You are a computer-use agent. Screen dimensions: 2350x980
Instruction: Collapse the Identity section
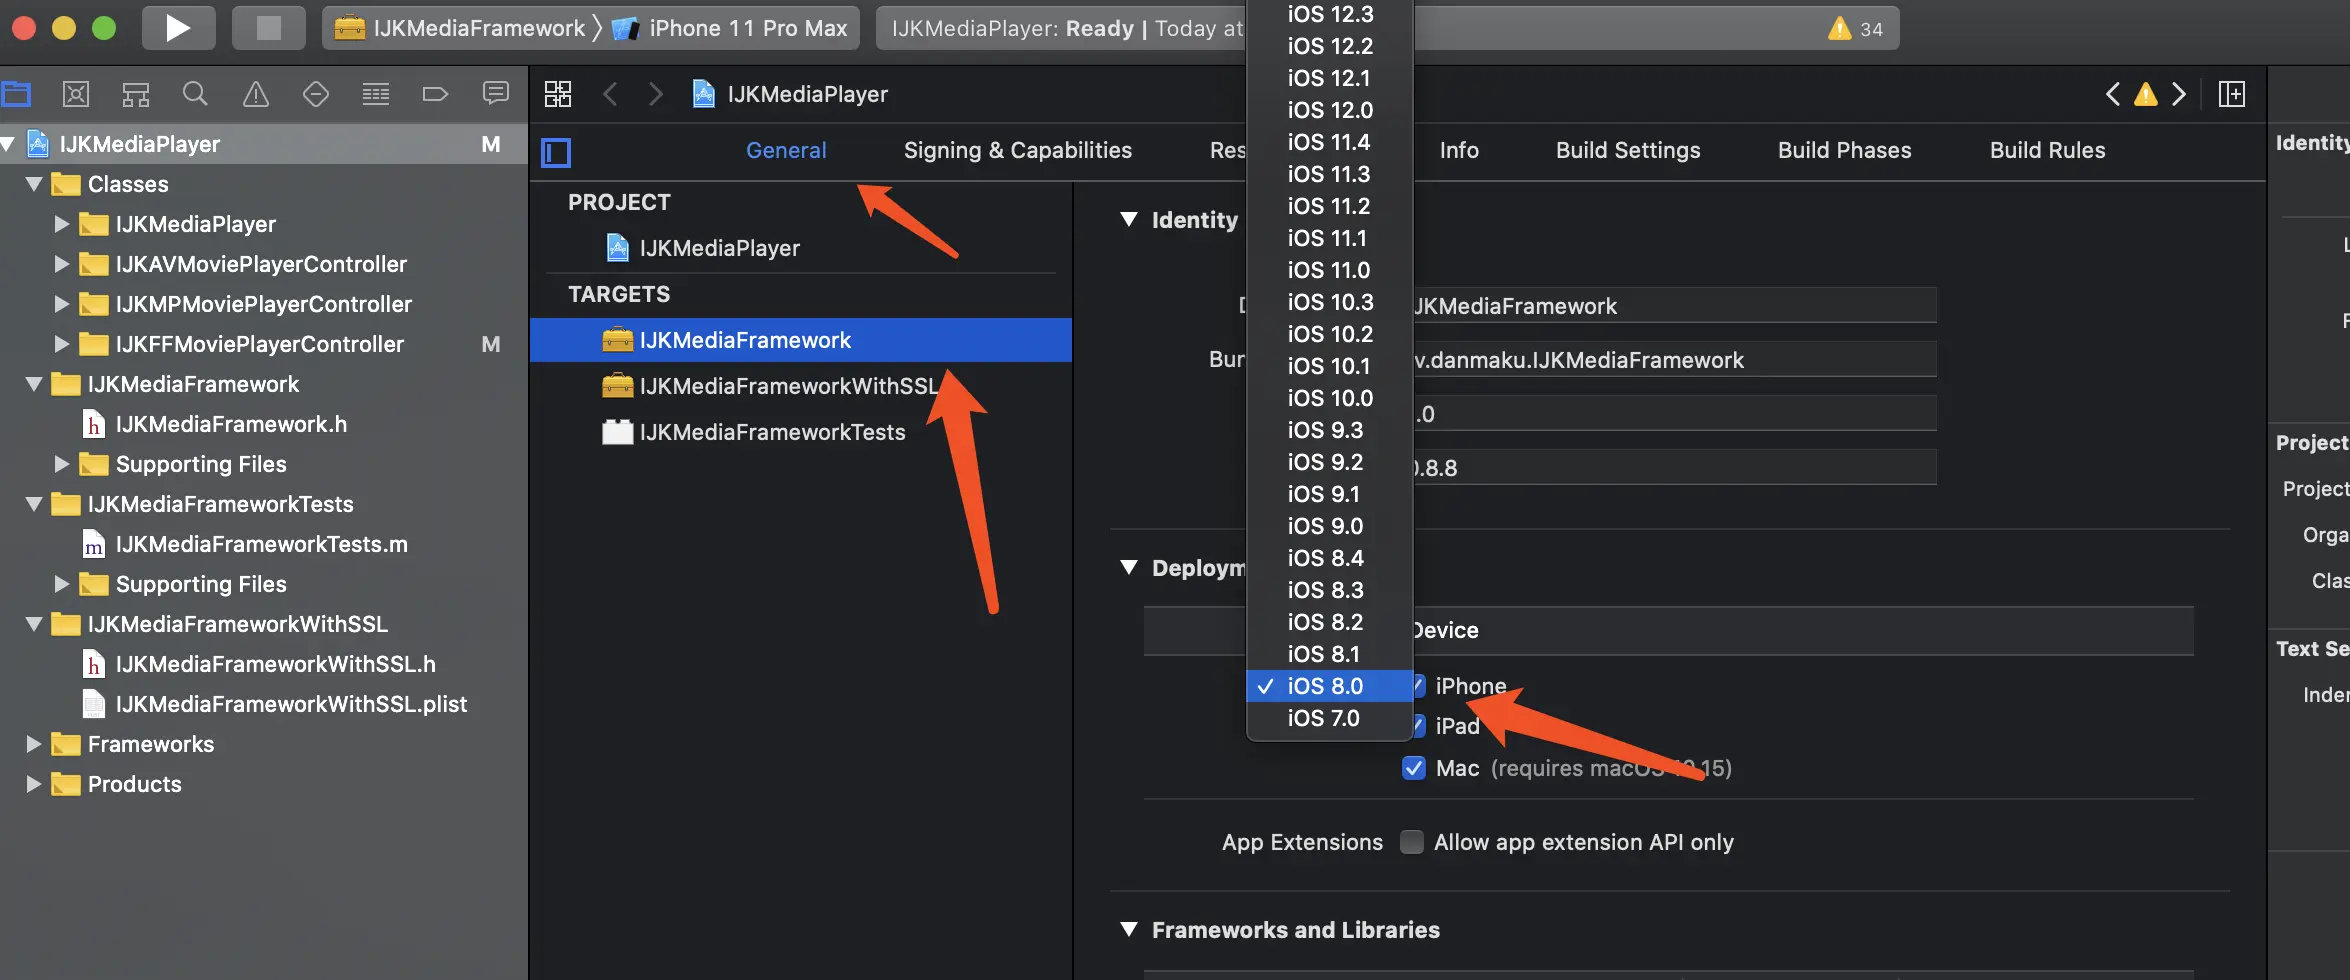tap(1129, 220)
